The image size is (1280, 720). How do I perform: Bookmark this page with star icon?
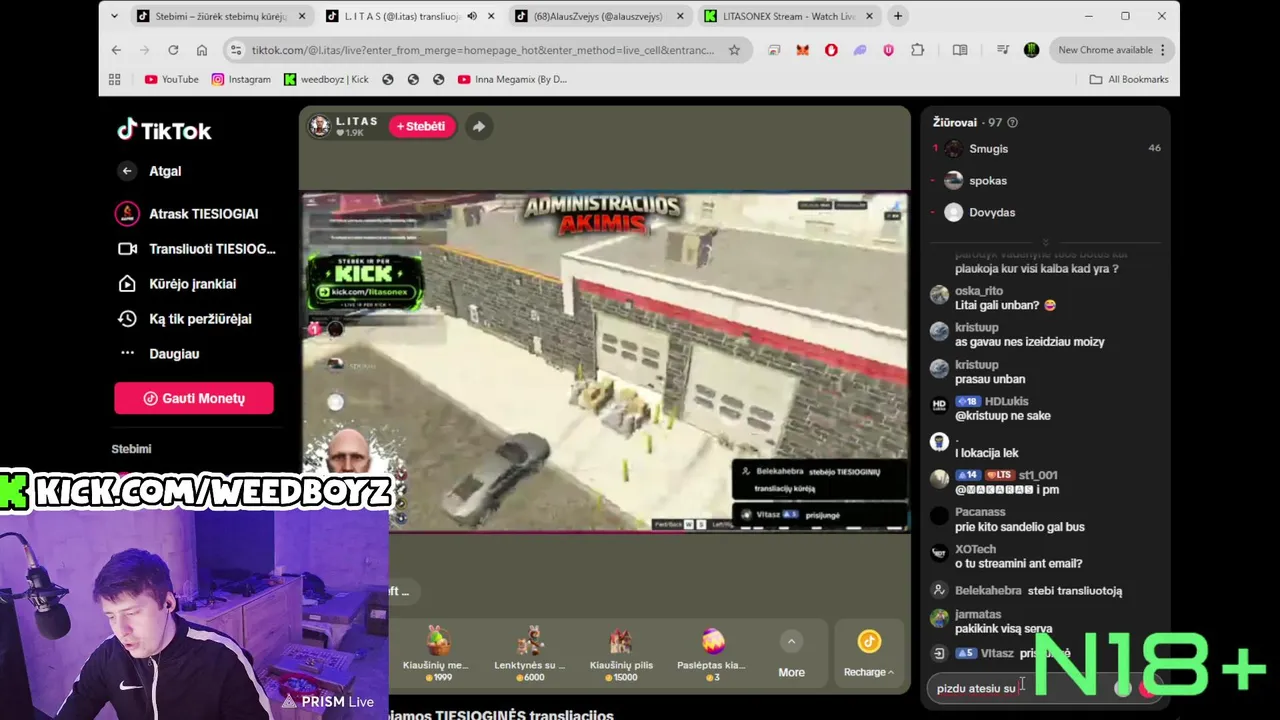coord(734,50)
